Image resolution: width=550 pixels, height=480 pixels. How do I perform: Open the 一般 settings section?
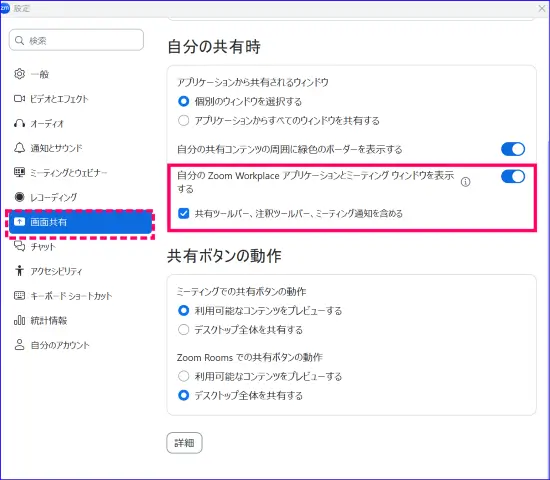(81, 74)
